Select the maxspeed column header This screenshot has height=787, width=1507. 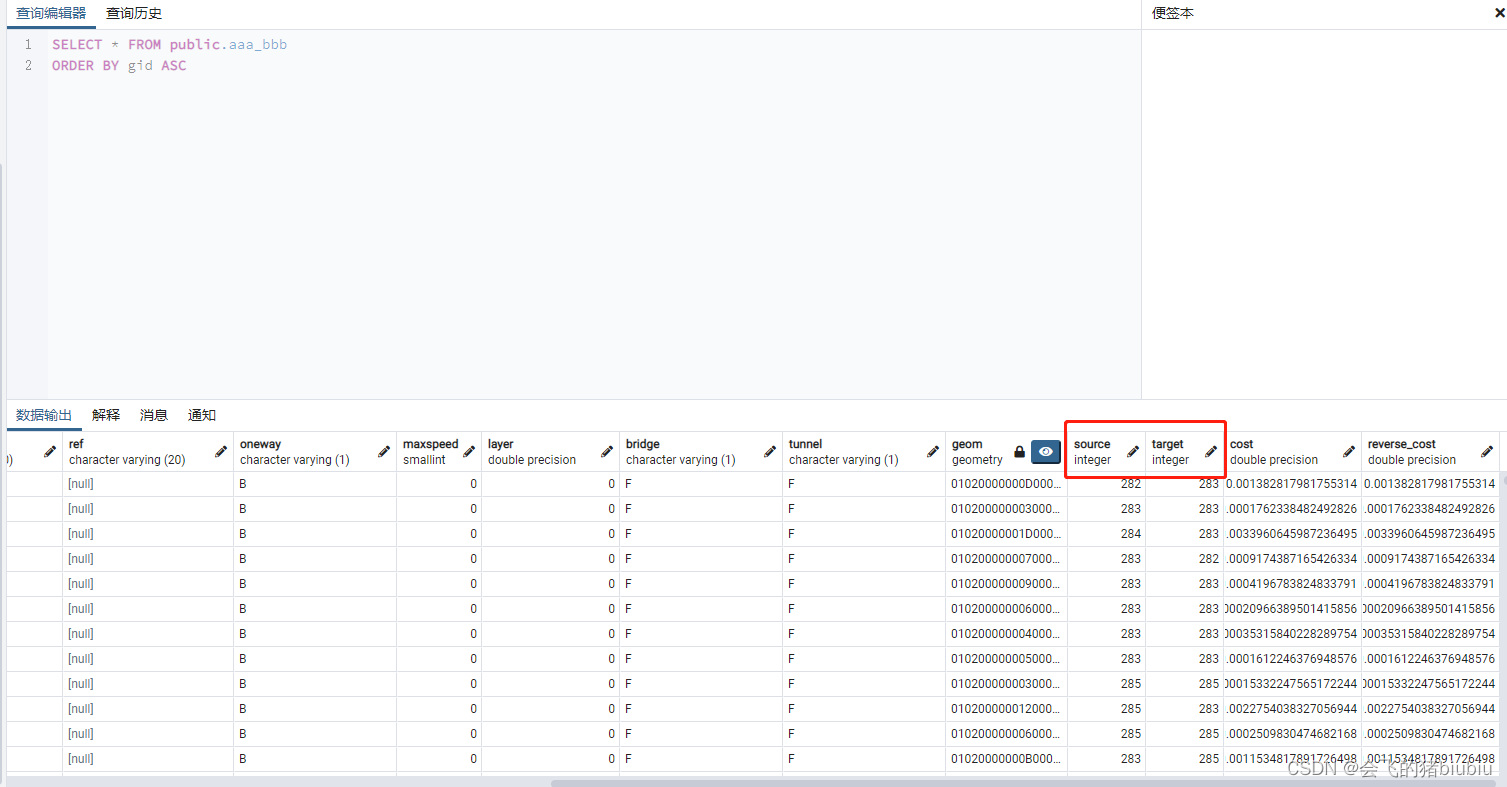pos(439,452)
